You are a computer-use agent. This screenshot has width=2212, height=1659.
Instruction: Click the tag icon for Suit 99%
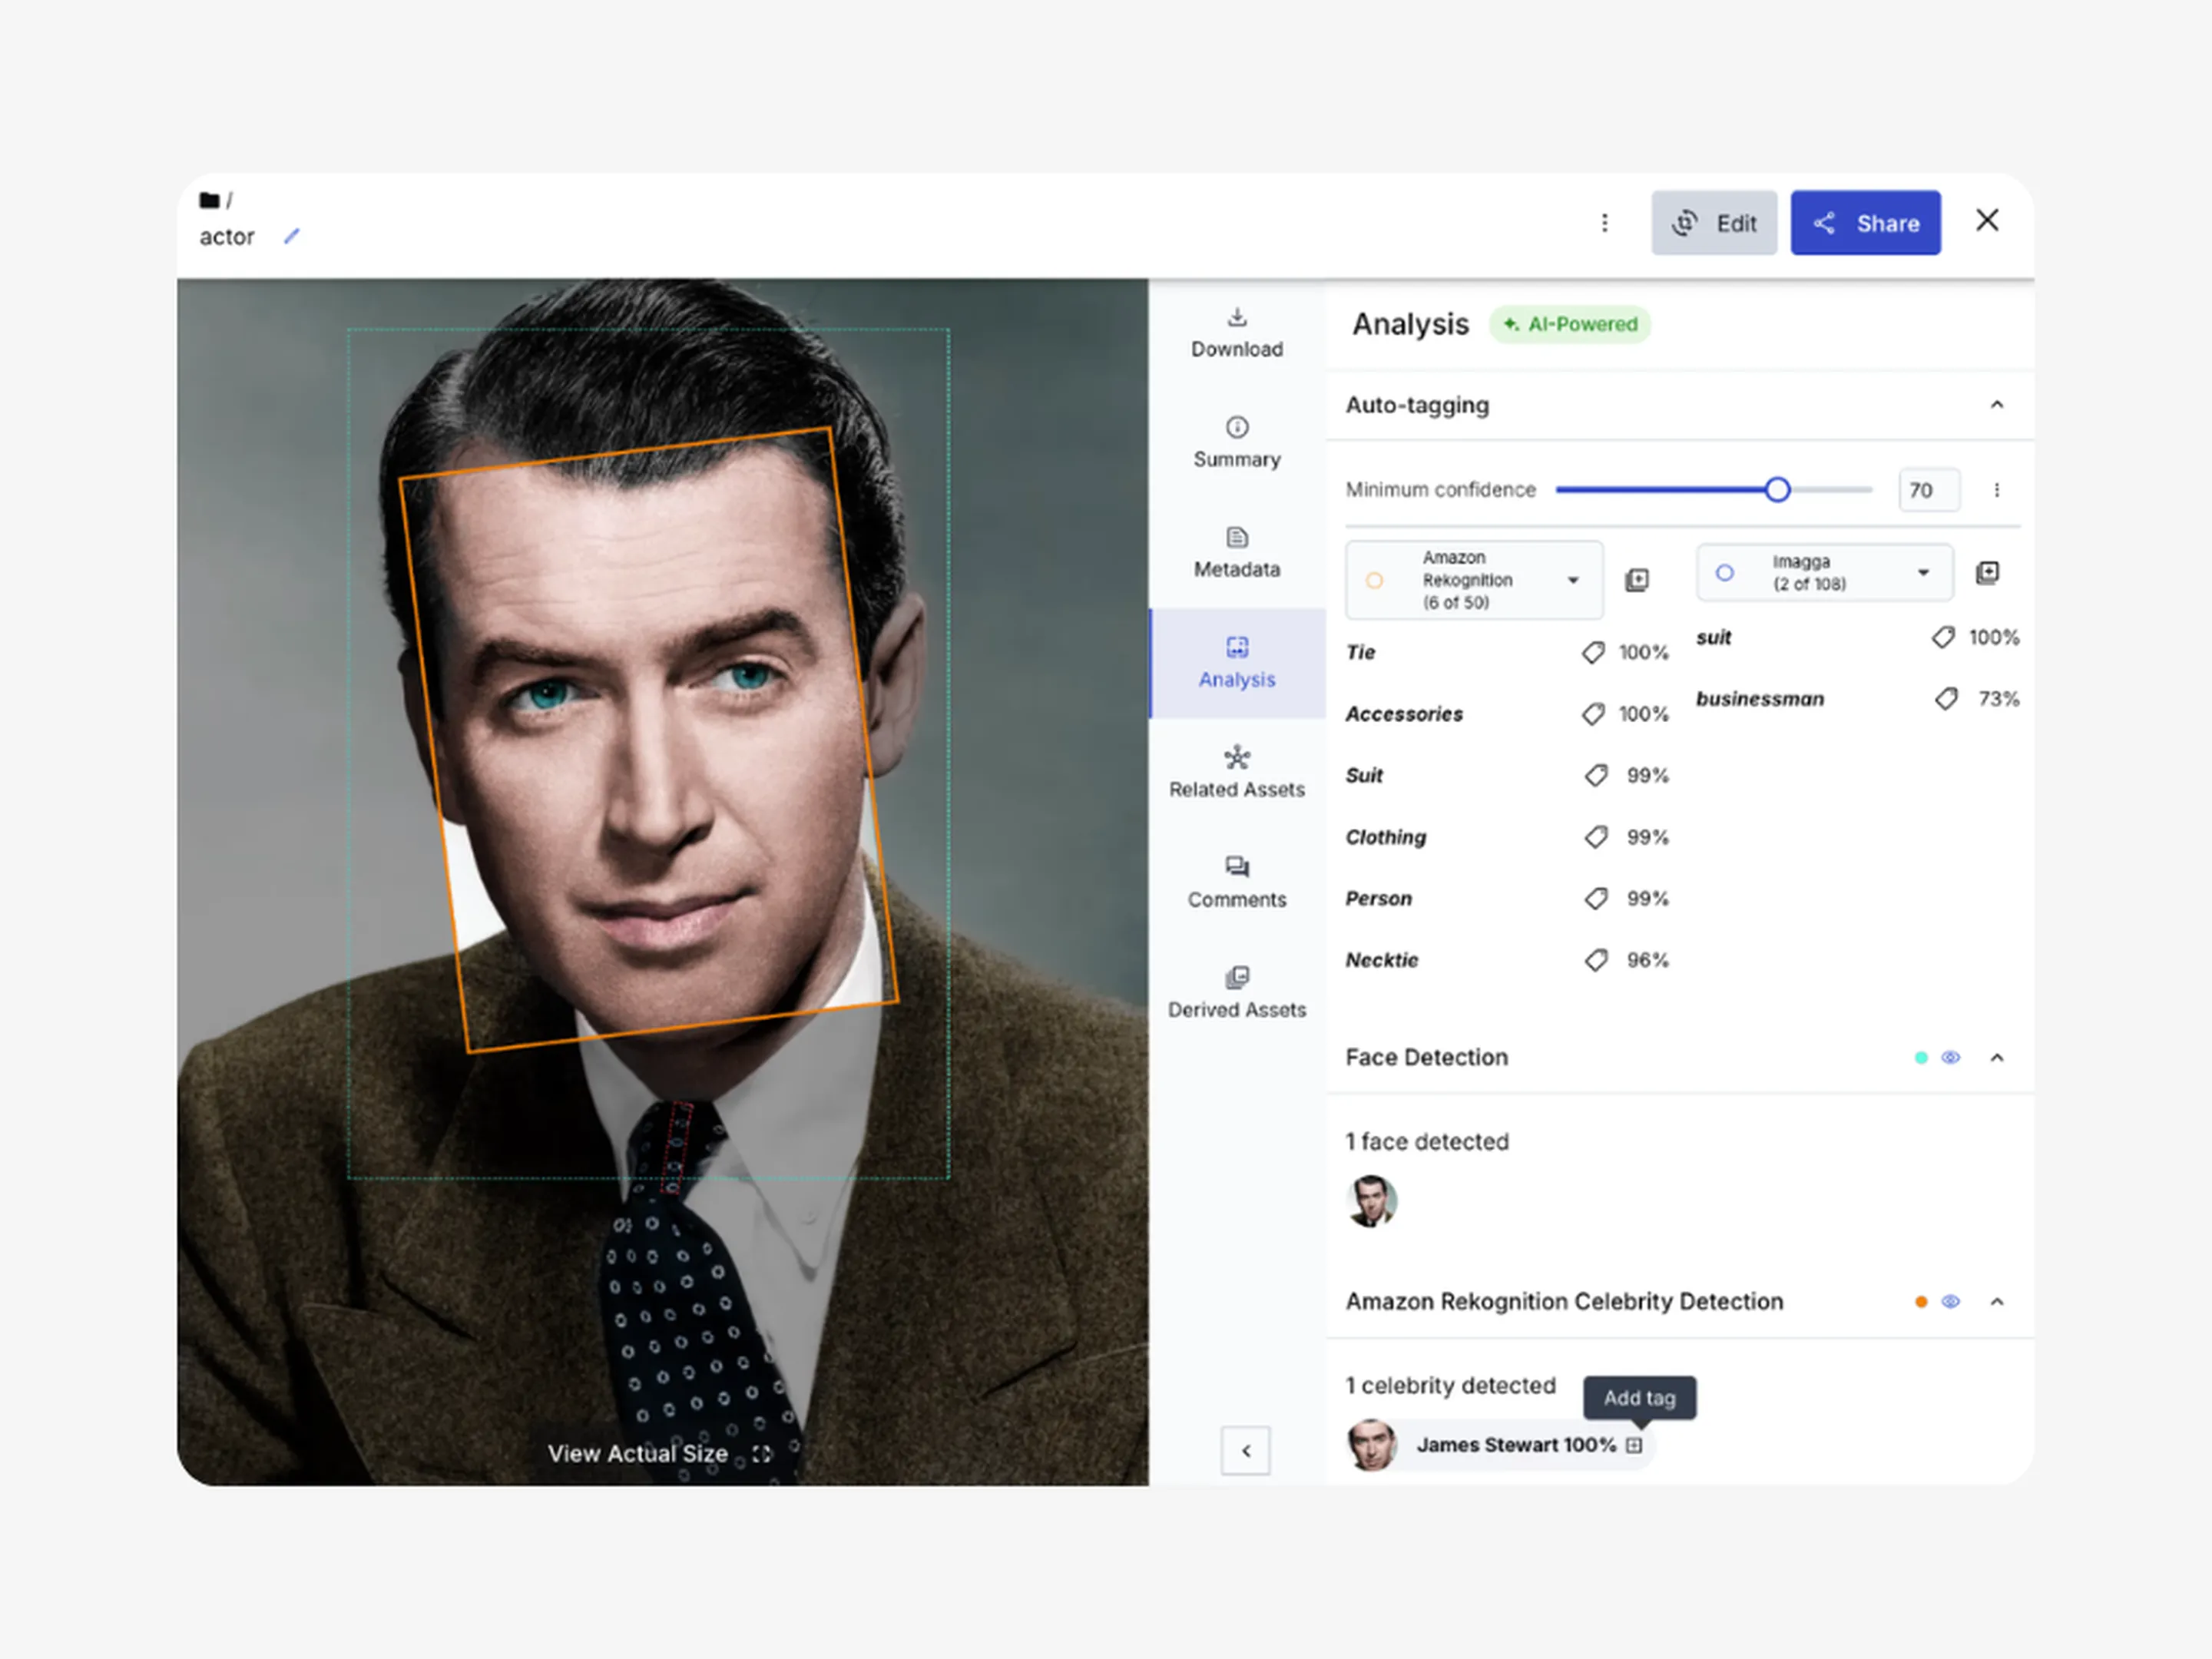click(1596, 776)
